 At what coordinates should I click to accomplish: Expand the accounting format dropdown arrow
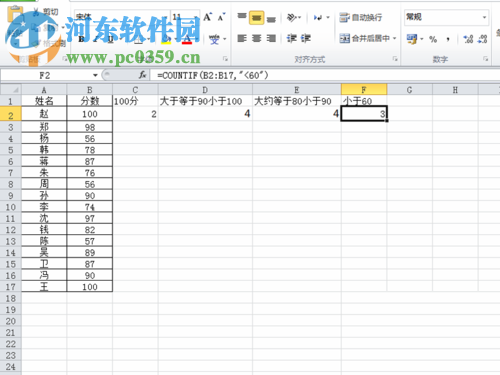coord(422,39)
